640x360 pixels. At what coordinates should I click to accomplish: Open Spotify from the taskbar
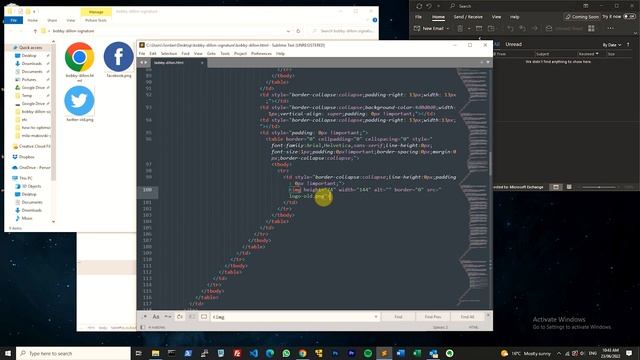pos(368,353)
